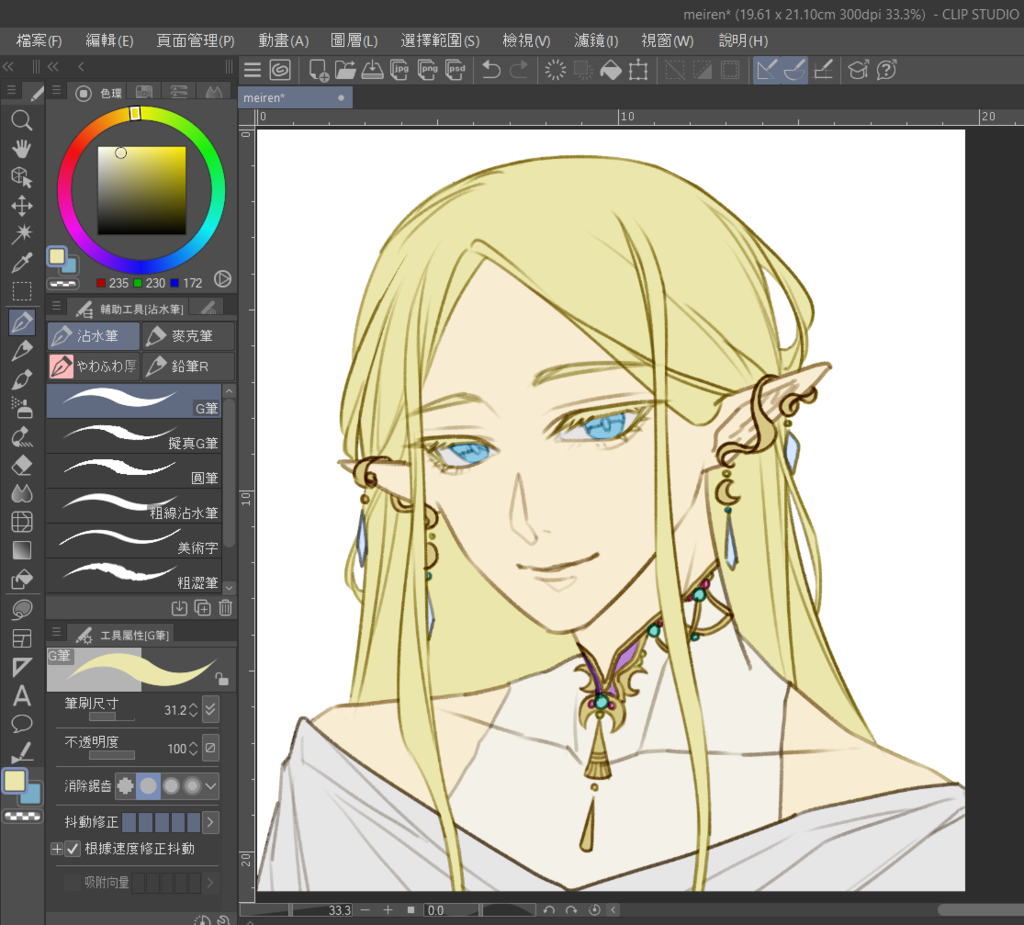Duplicate sub tool icon
Screen dimensions: 1024x925
click(202, 608)
